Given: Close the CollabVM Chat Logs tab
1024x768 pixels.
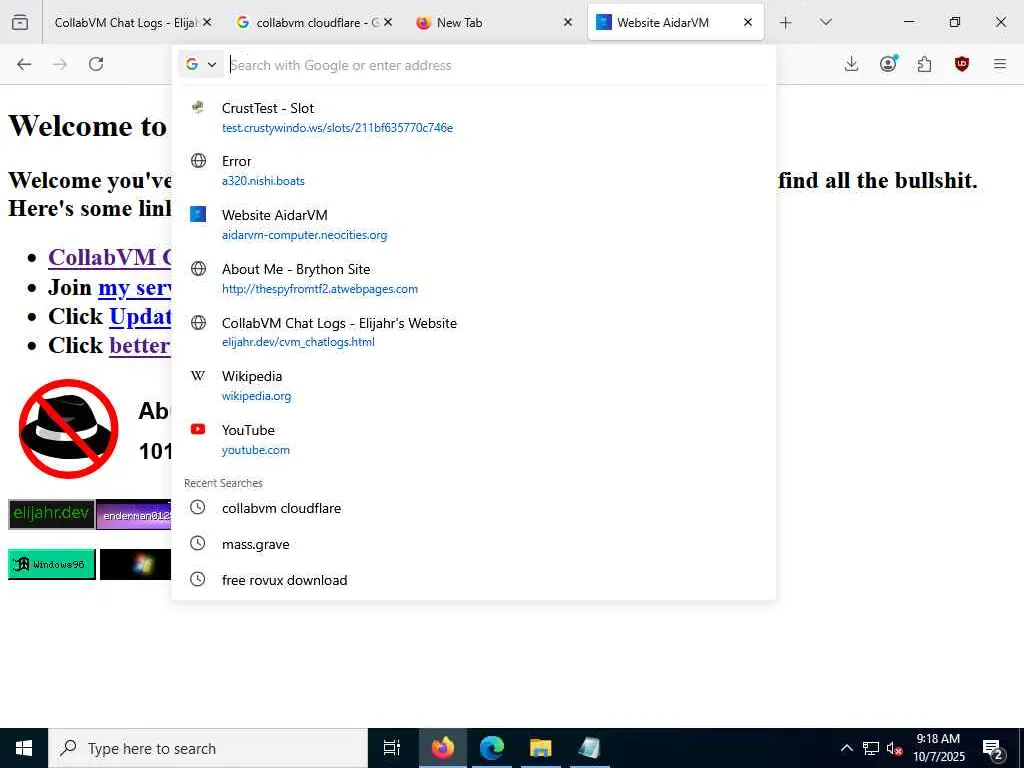Looking at the screenshot, I should [x=207, y=22].
